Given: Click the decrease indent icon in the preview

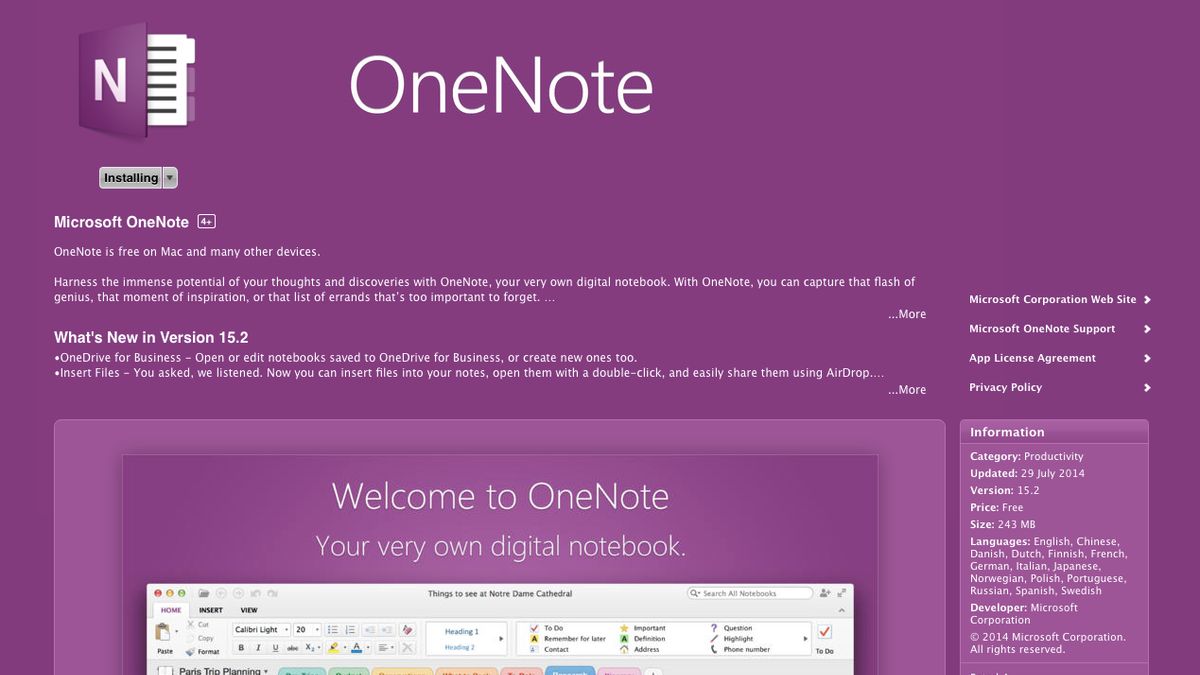Looking at the screenshot, I should click(370, 630).
